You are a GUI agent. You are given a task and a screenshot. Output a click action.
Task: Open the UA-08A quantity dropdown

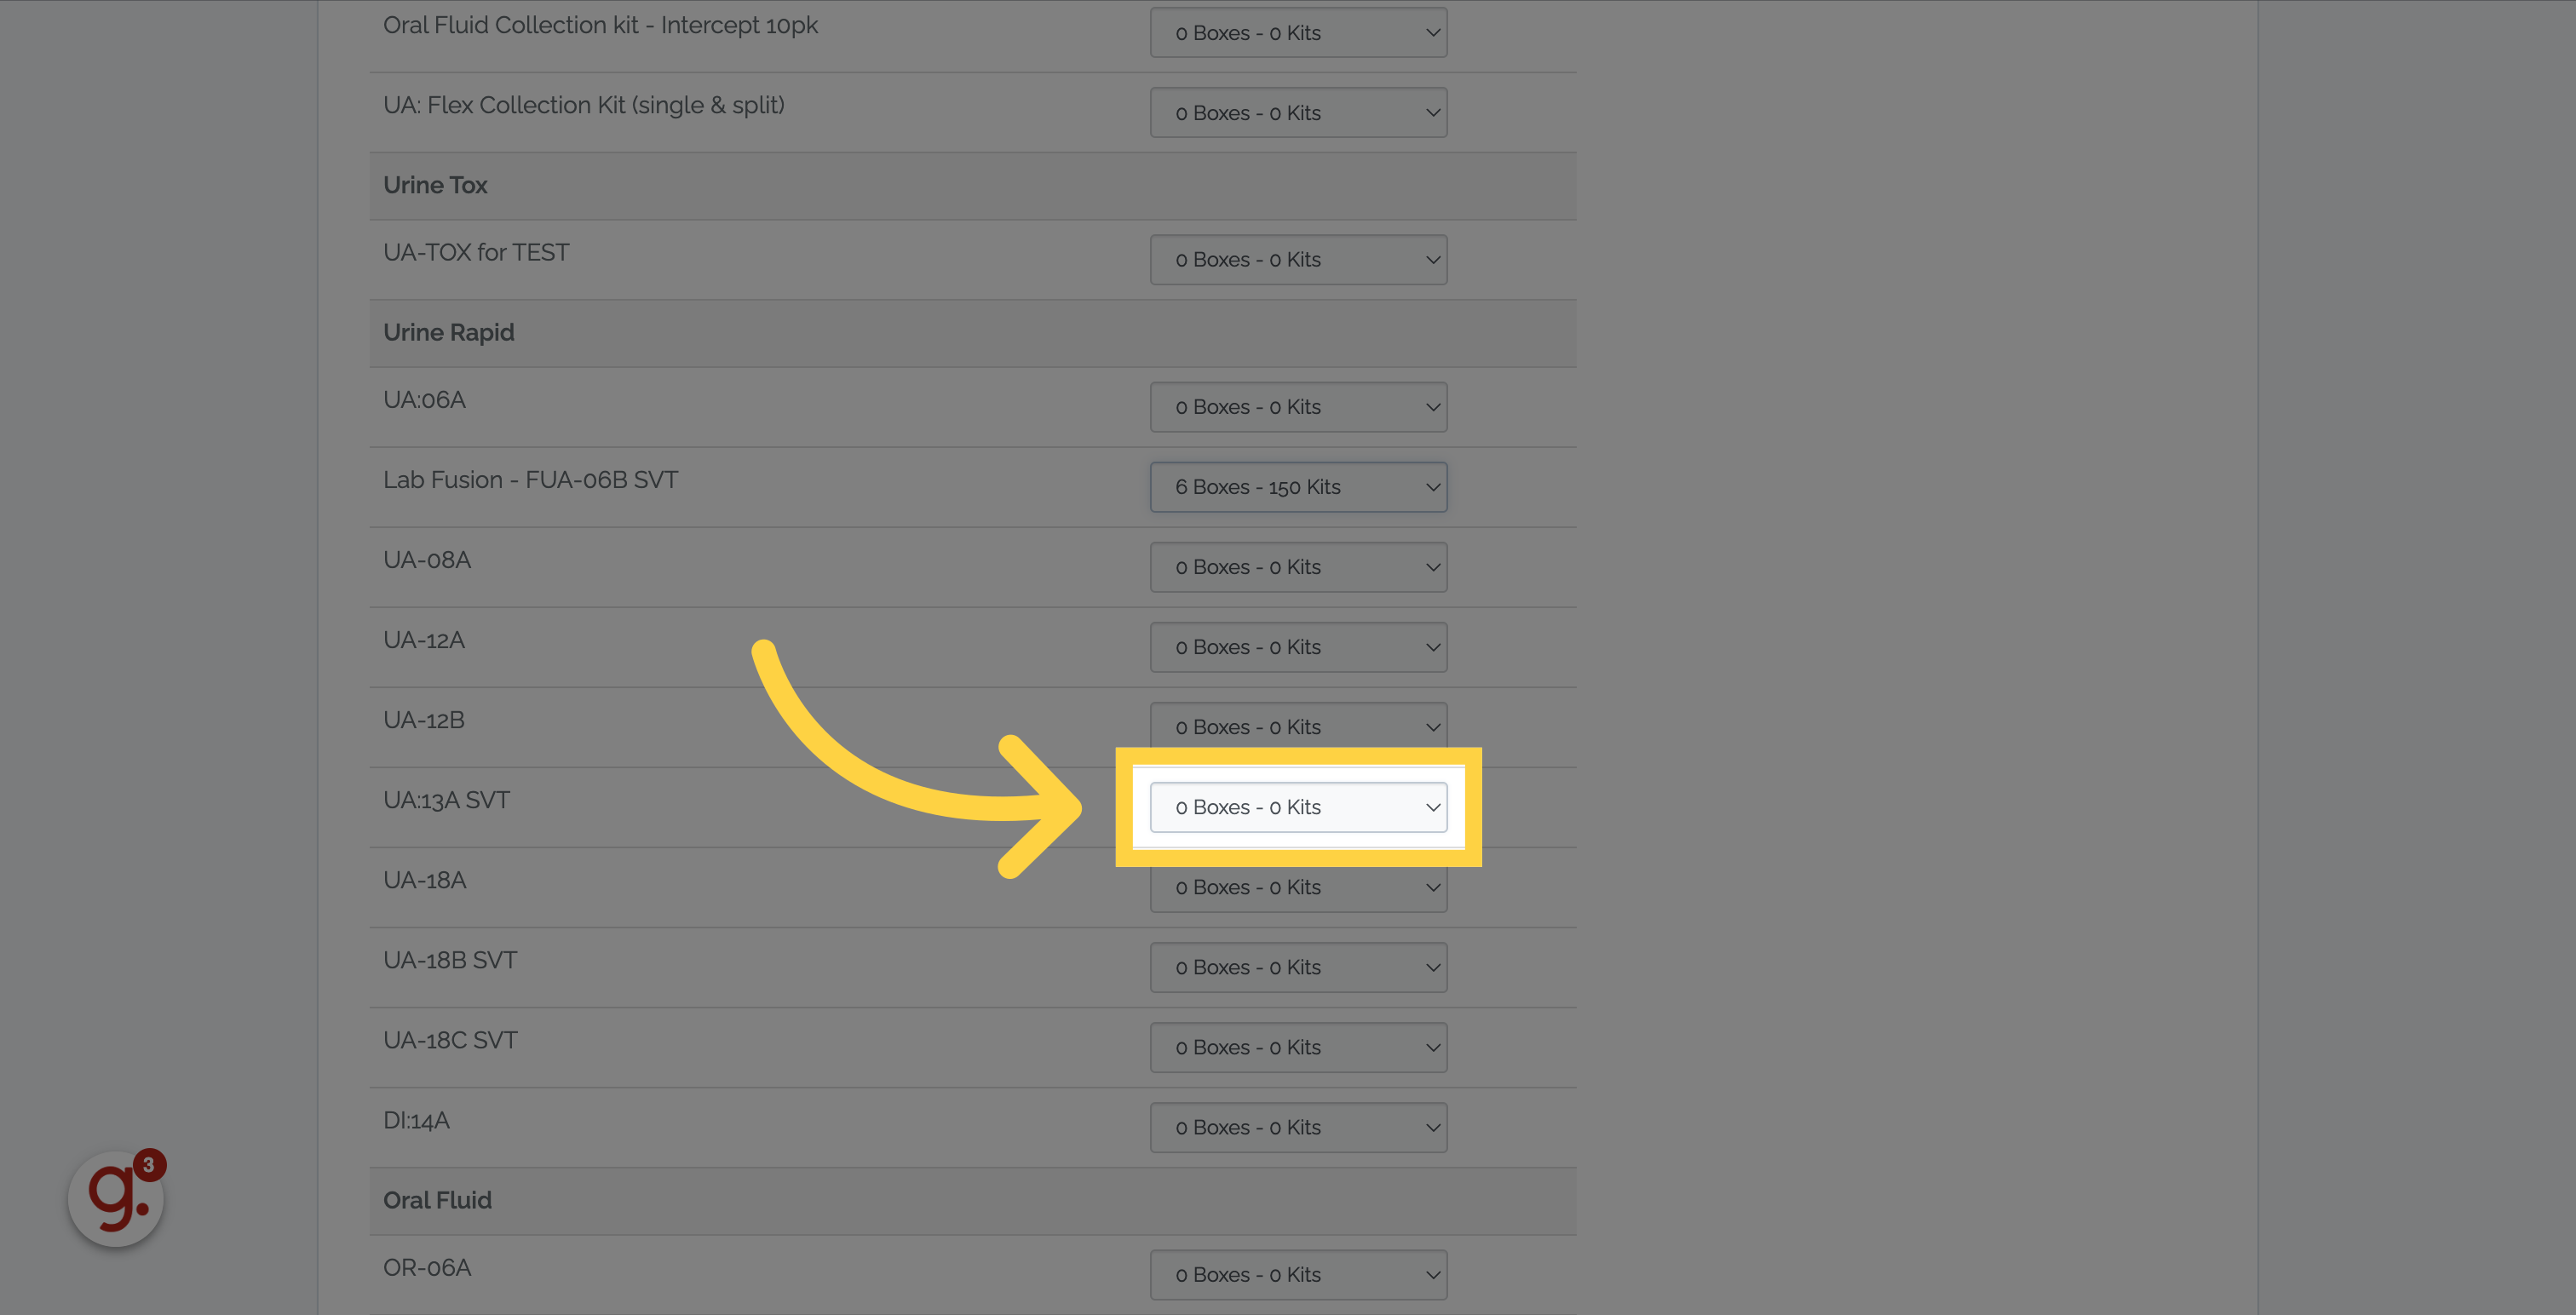(x=1298, y=567)
